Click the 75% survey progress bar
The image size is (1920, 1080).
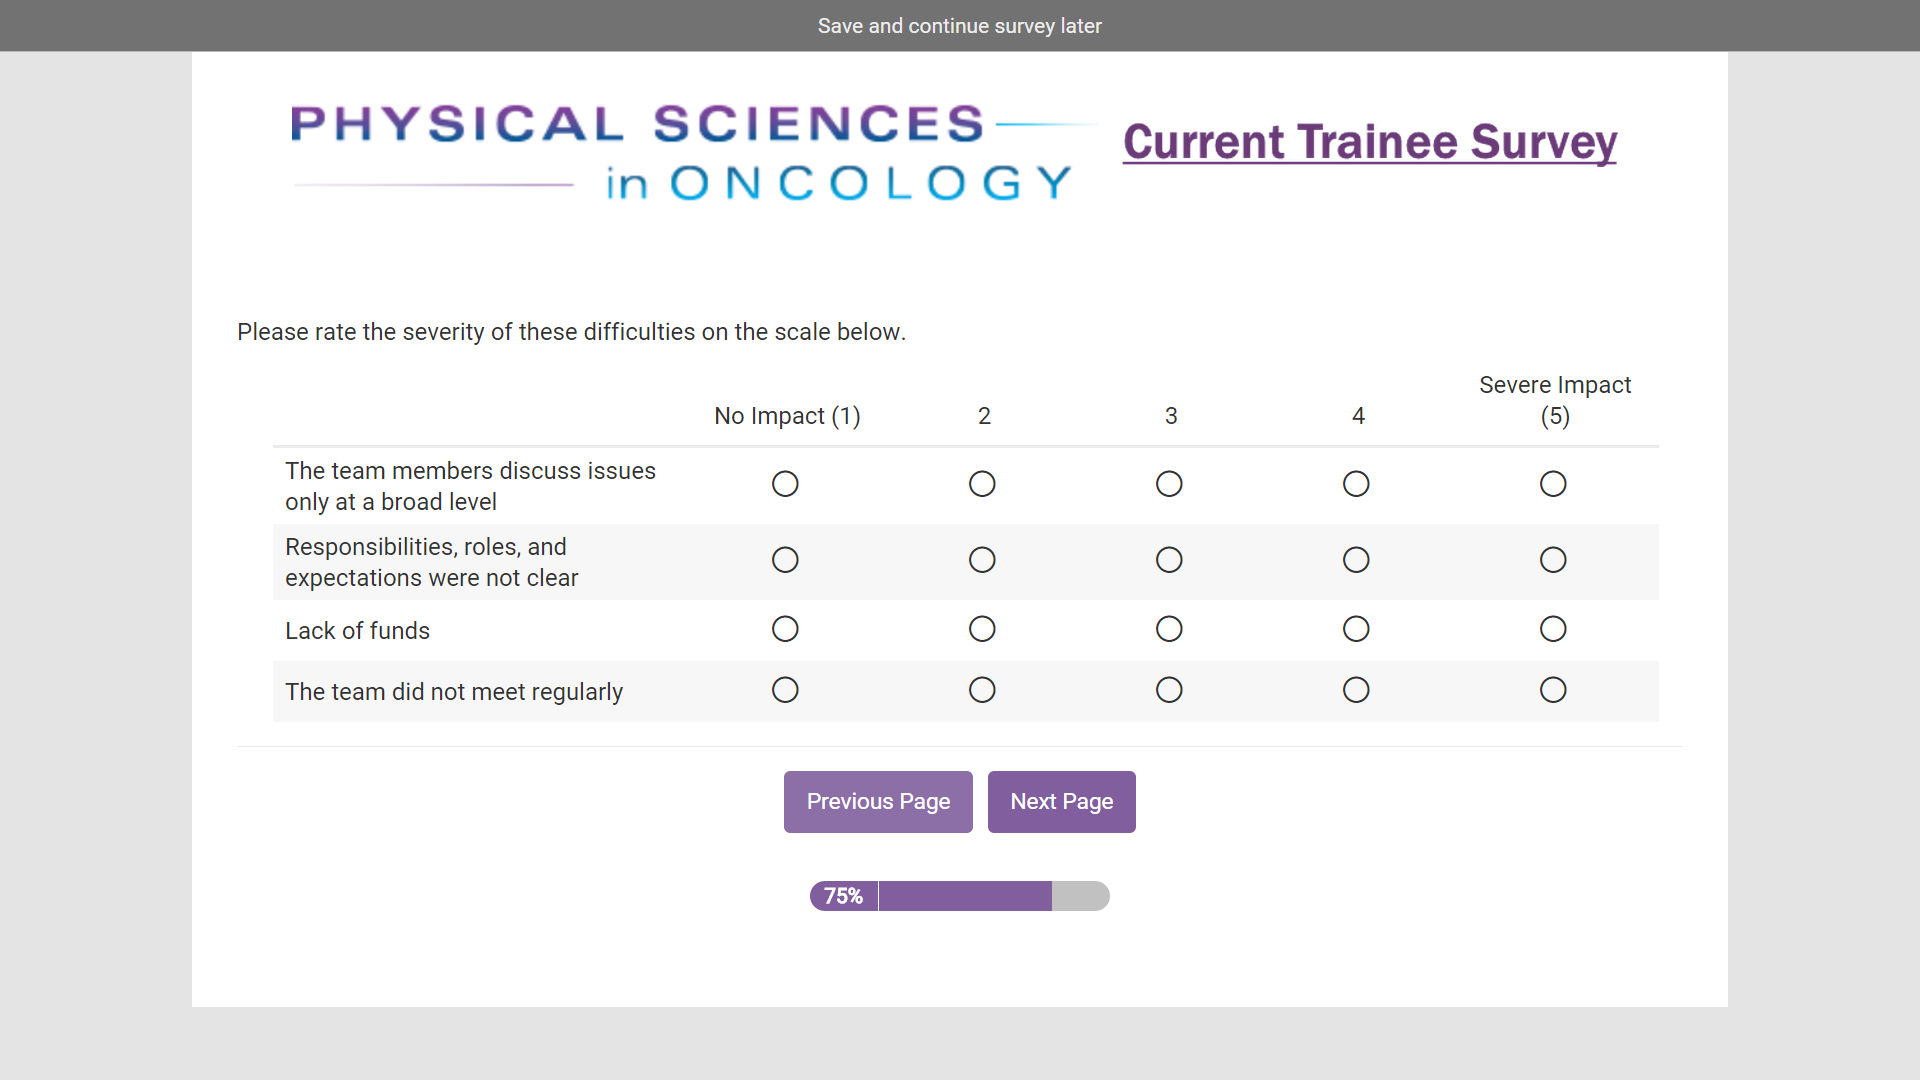point(959,896)
